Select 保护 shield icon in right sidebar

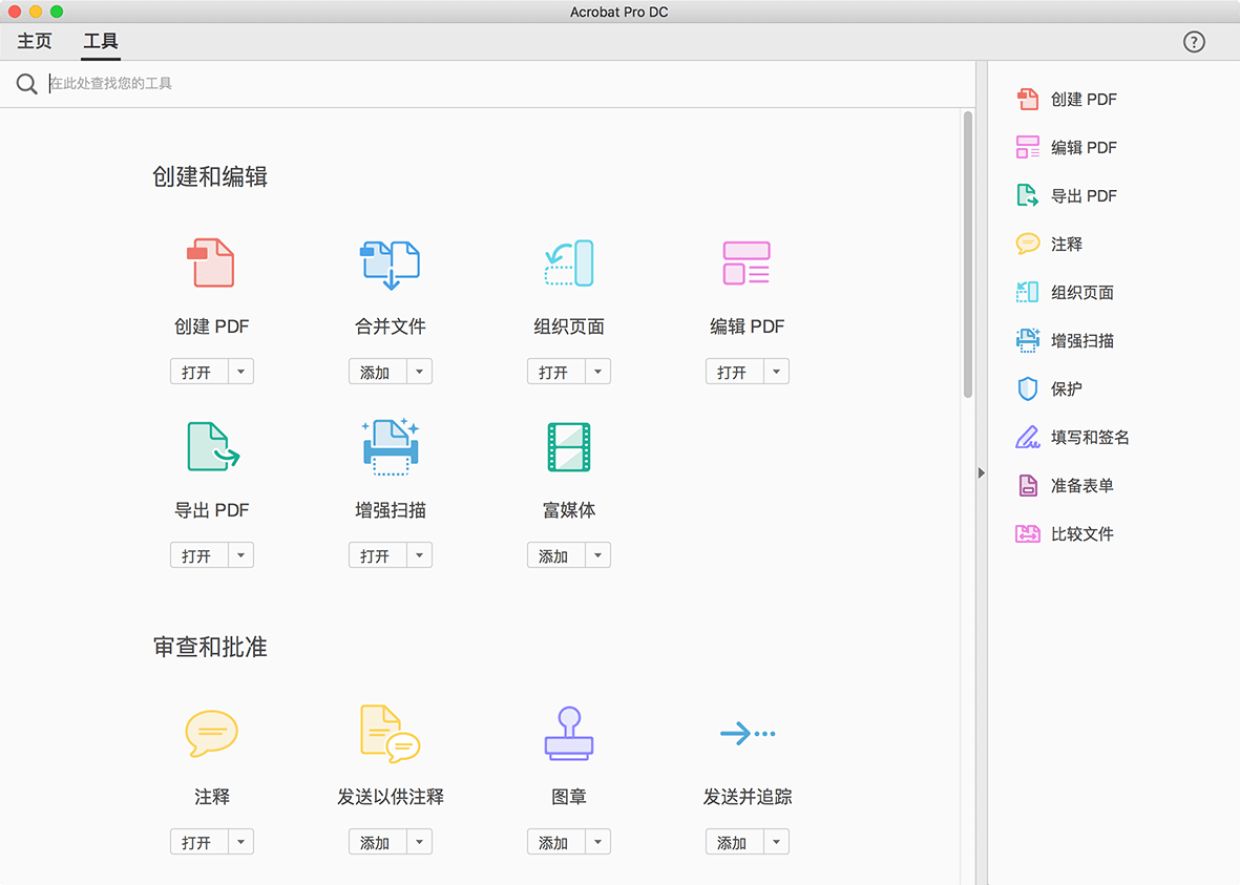[1027, 388]
